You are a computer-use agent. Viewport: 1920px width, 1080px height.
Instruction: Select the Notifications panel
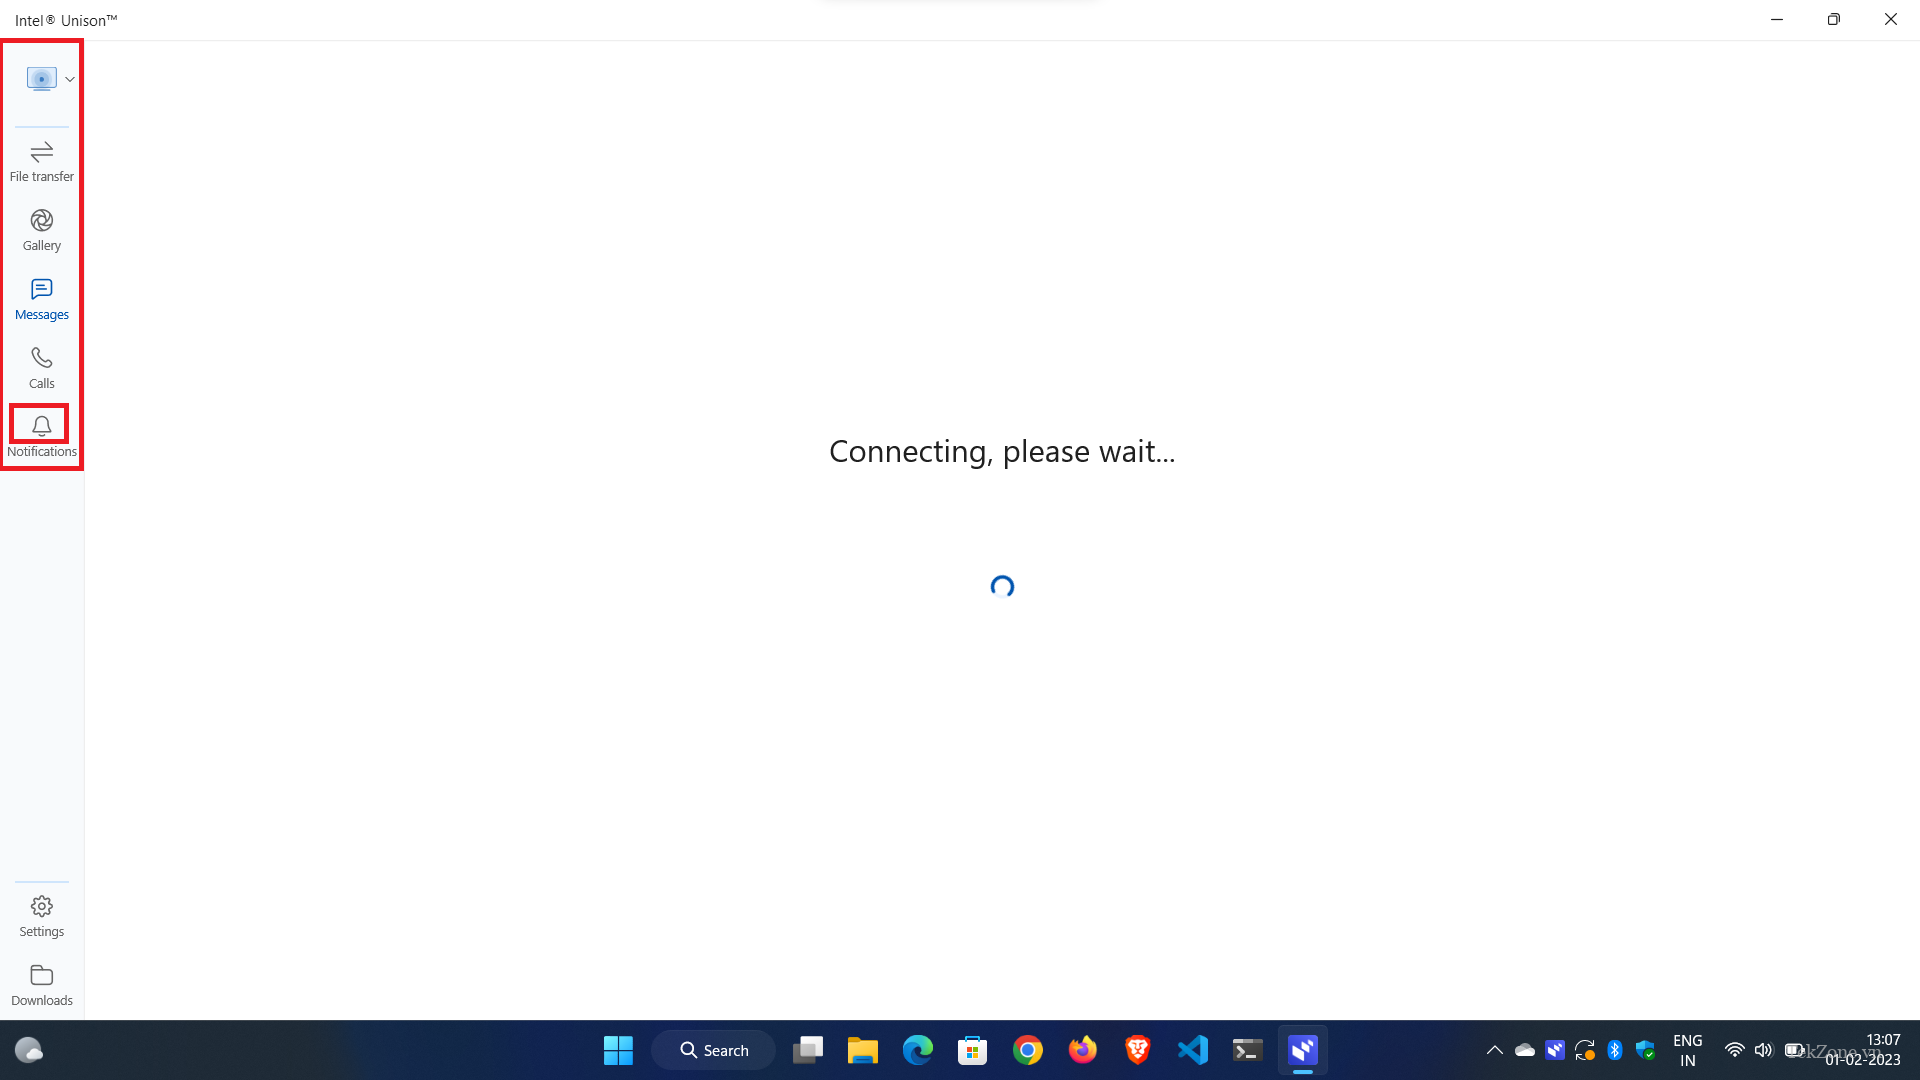41,434
